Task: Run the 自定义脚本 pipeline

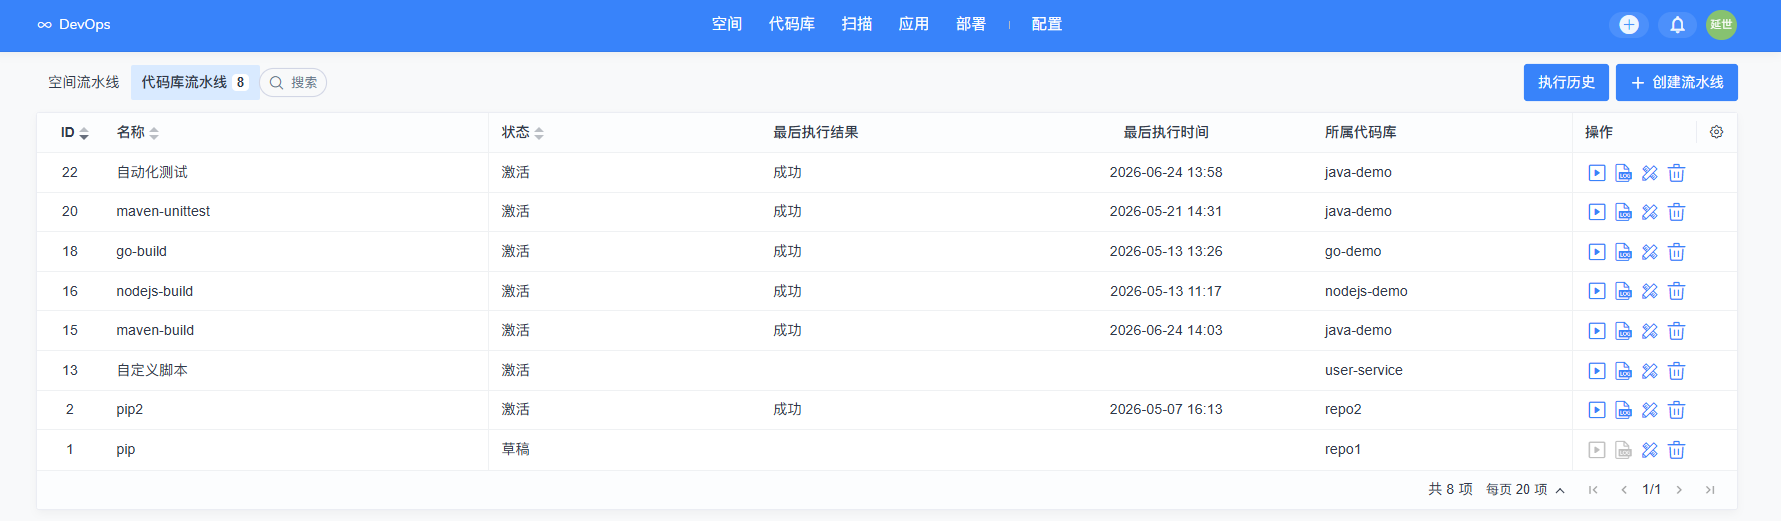Action: 1597,371
